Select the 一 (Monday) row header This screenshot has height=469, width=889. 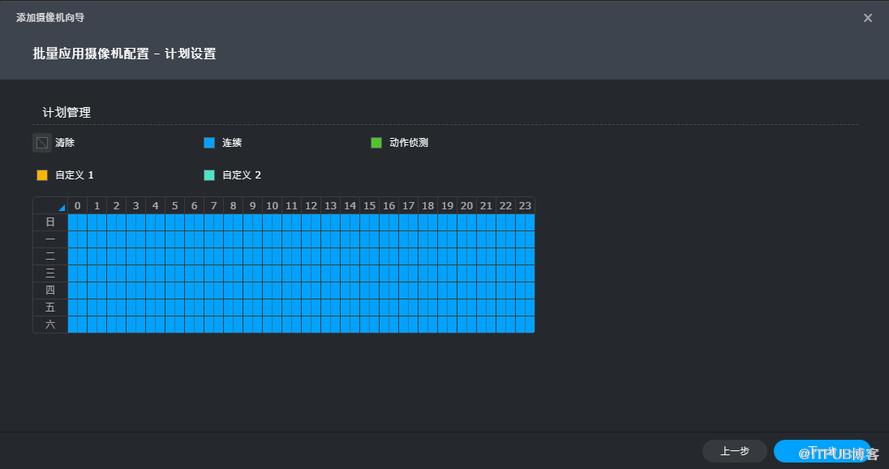coord(50,239)
